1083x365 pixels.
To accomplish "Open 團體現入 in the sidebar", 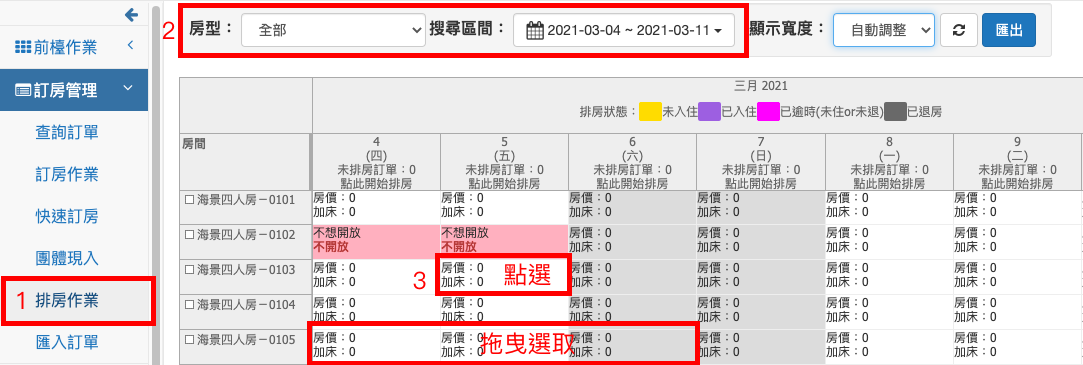I will coord(67,259).
